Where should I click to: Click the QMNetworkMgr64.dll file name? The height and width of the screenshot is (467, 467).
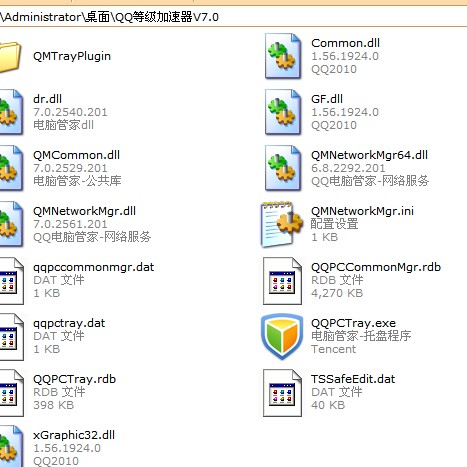(x=369, y=155)
